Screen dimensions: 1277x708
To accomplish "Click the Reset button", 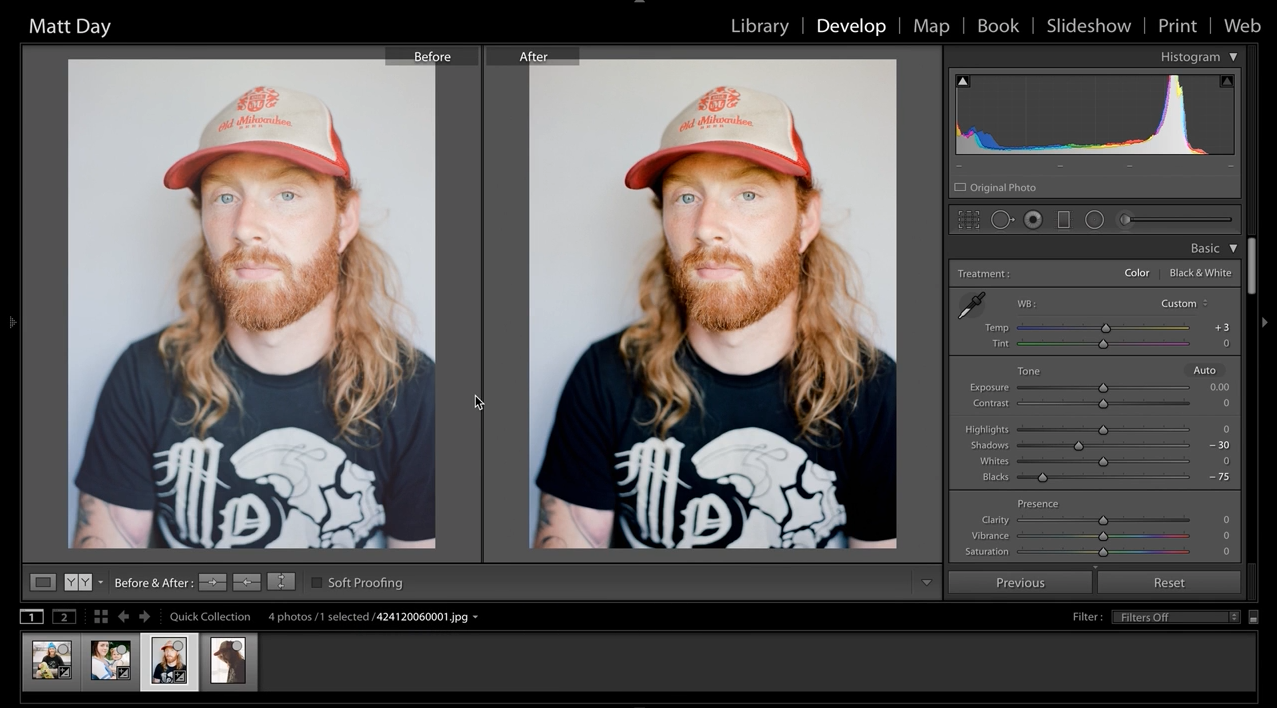I will pyautogui.click(x=1168, y=582).
